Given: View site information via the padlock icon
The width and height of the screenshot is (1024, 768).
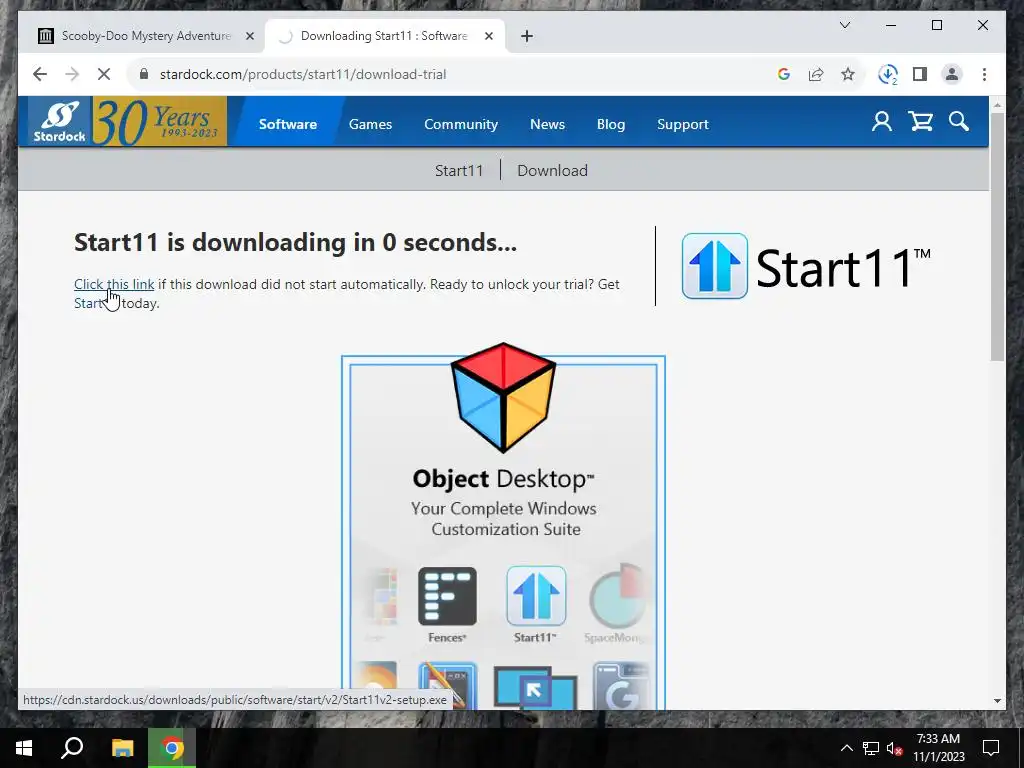Looking at the screenshot, I should tap(144, 74).
